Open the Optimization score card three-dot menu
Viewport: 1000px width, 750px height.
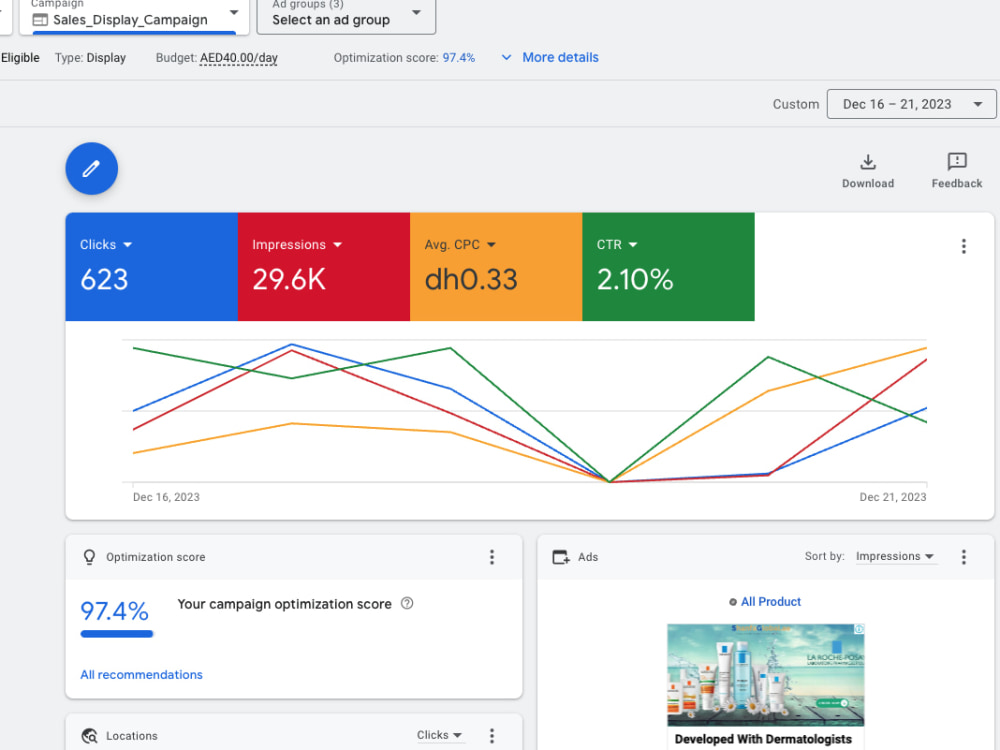492,557
